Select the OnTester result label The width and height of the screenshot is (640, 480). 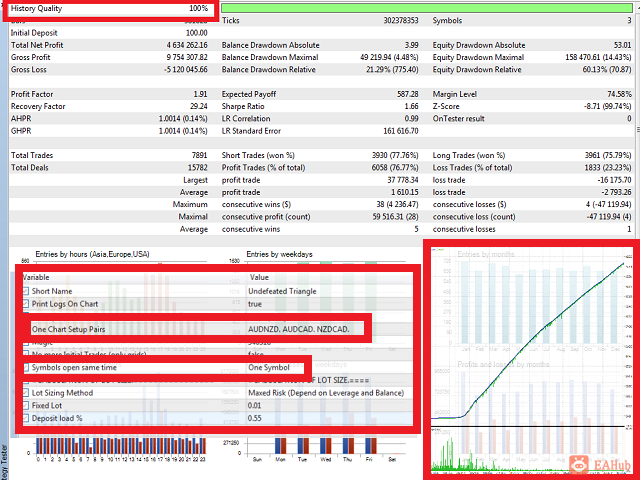click(x=458, y=118)
